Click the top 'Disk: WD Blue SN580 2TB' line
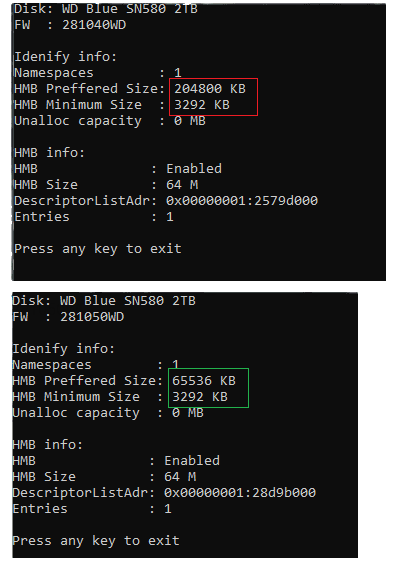 point(106,9)
